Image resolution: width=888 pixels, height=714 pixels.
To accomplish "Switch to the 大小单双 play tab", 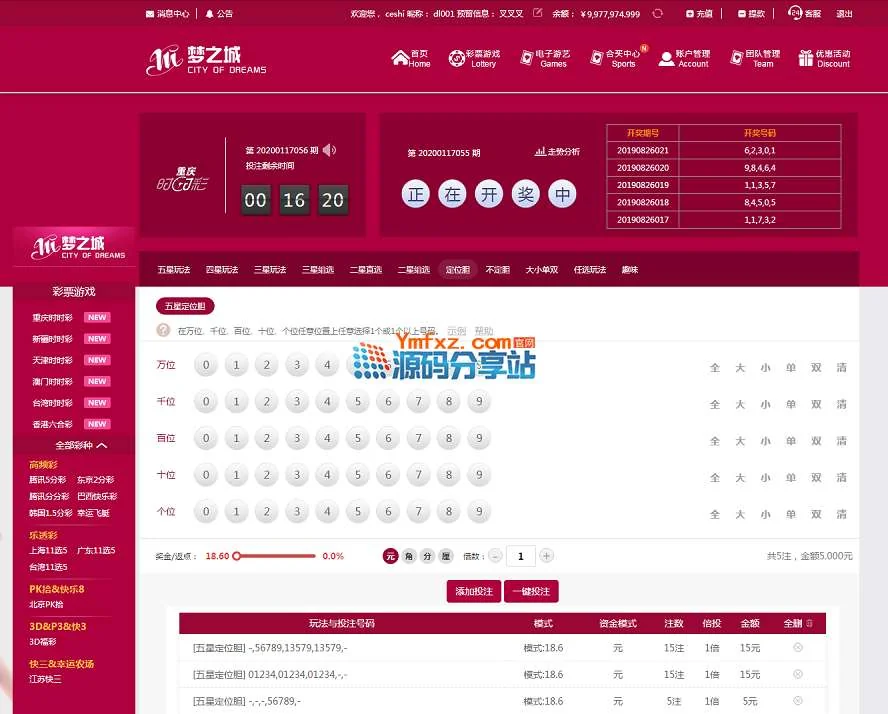I will tap(542, 270).
